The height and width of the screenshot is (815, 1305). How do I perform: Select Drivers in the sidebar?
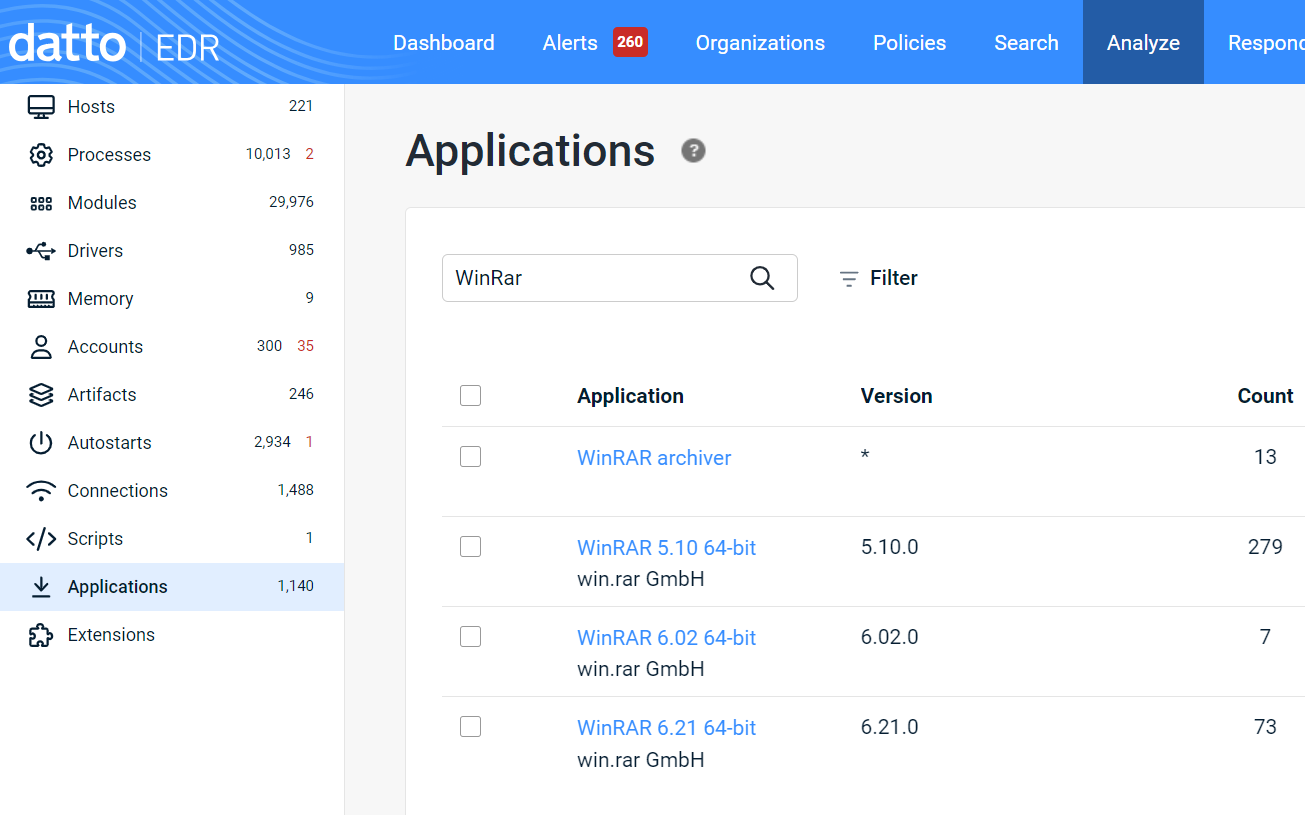172,251
